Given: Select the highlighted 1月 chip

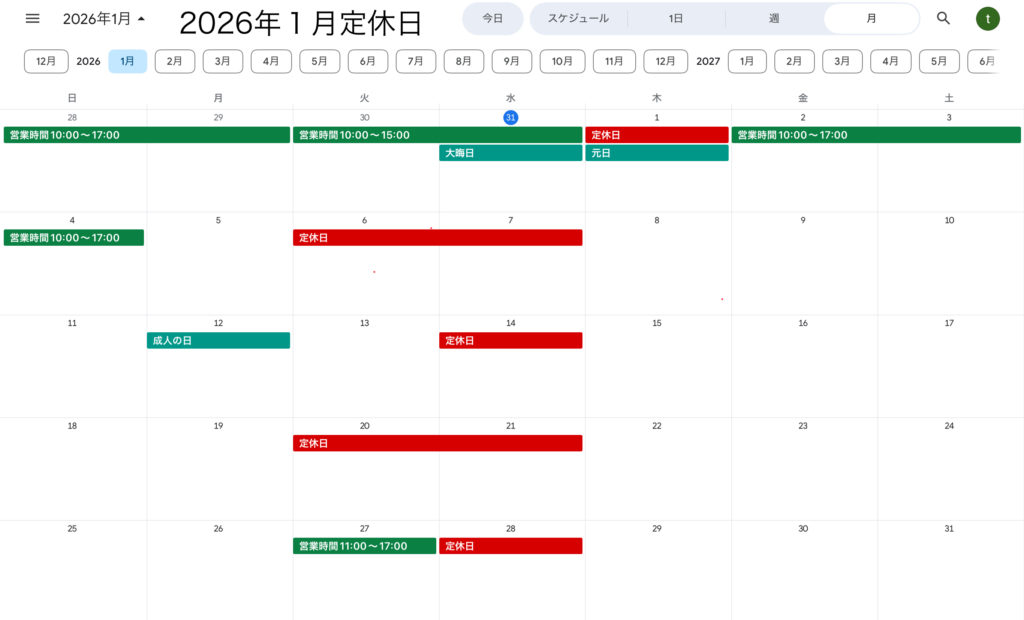Looking at the screenshot, I should click(x=127, y=61).
